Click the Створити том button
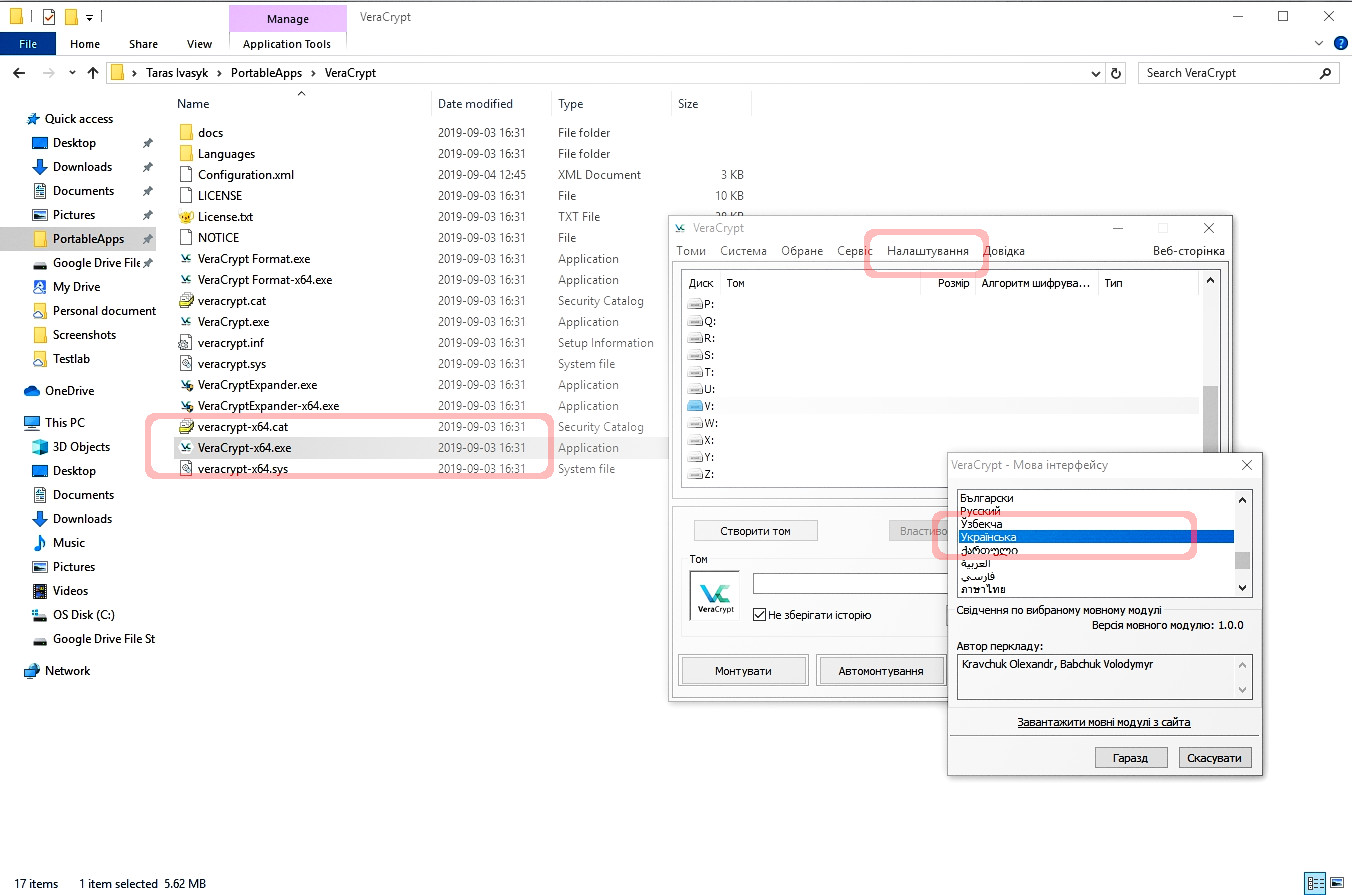This screenshot has height=895, width=1352. pyautogui.click(x=755, y=531)
